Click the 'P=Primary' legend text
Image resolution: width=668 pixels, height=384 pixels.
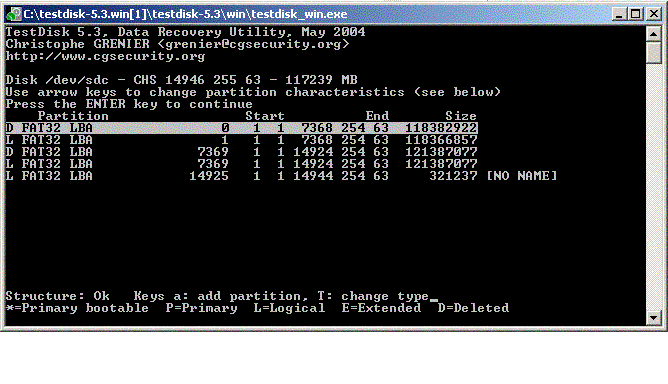pos(202,308)
